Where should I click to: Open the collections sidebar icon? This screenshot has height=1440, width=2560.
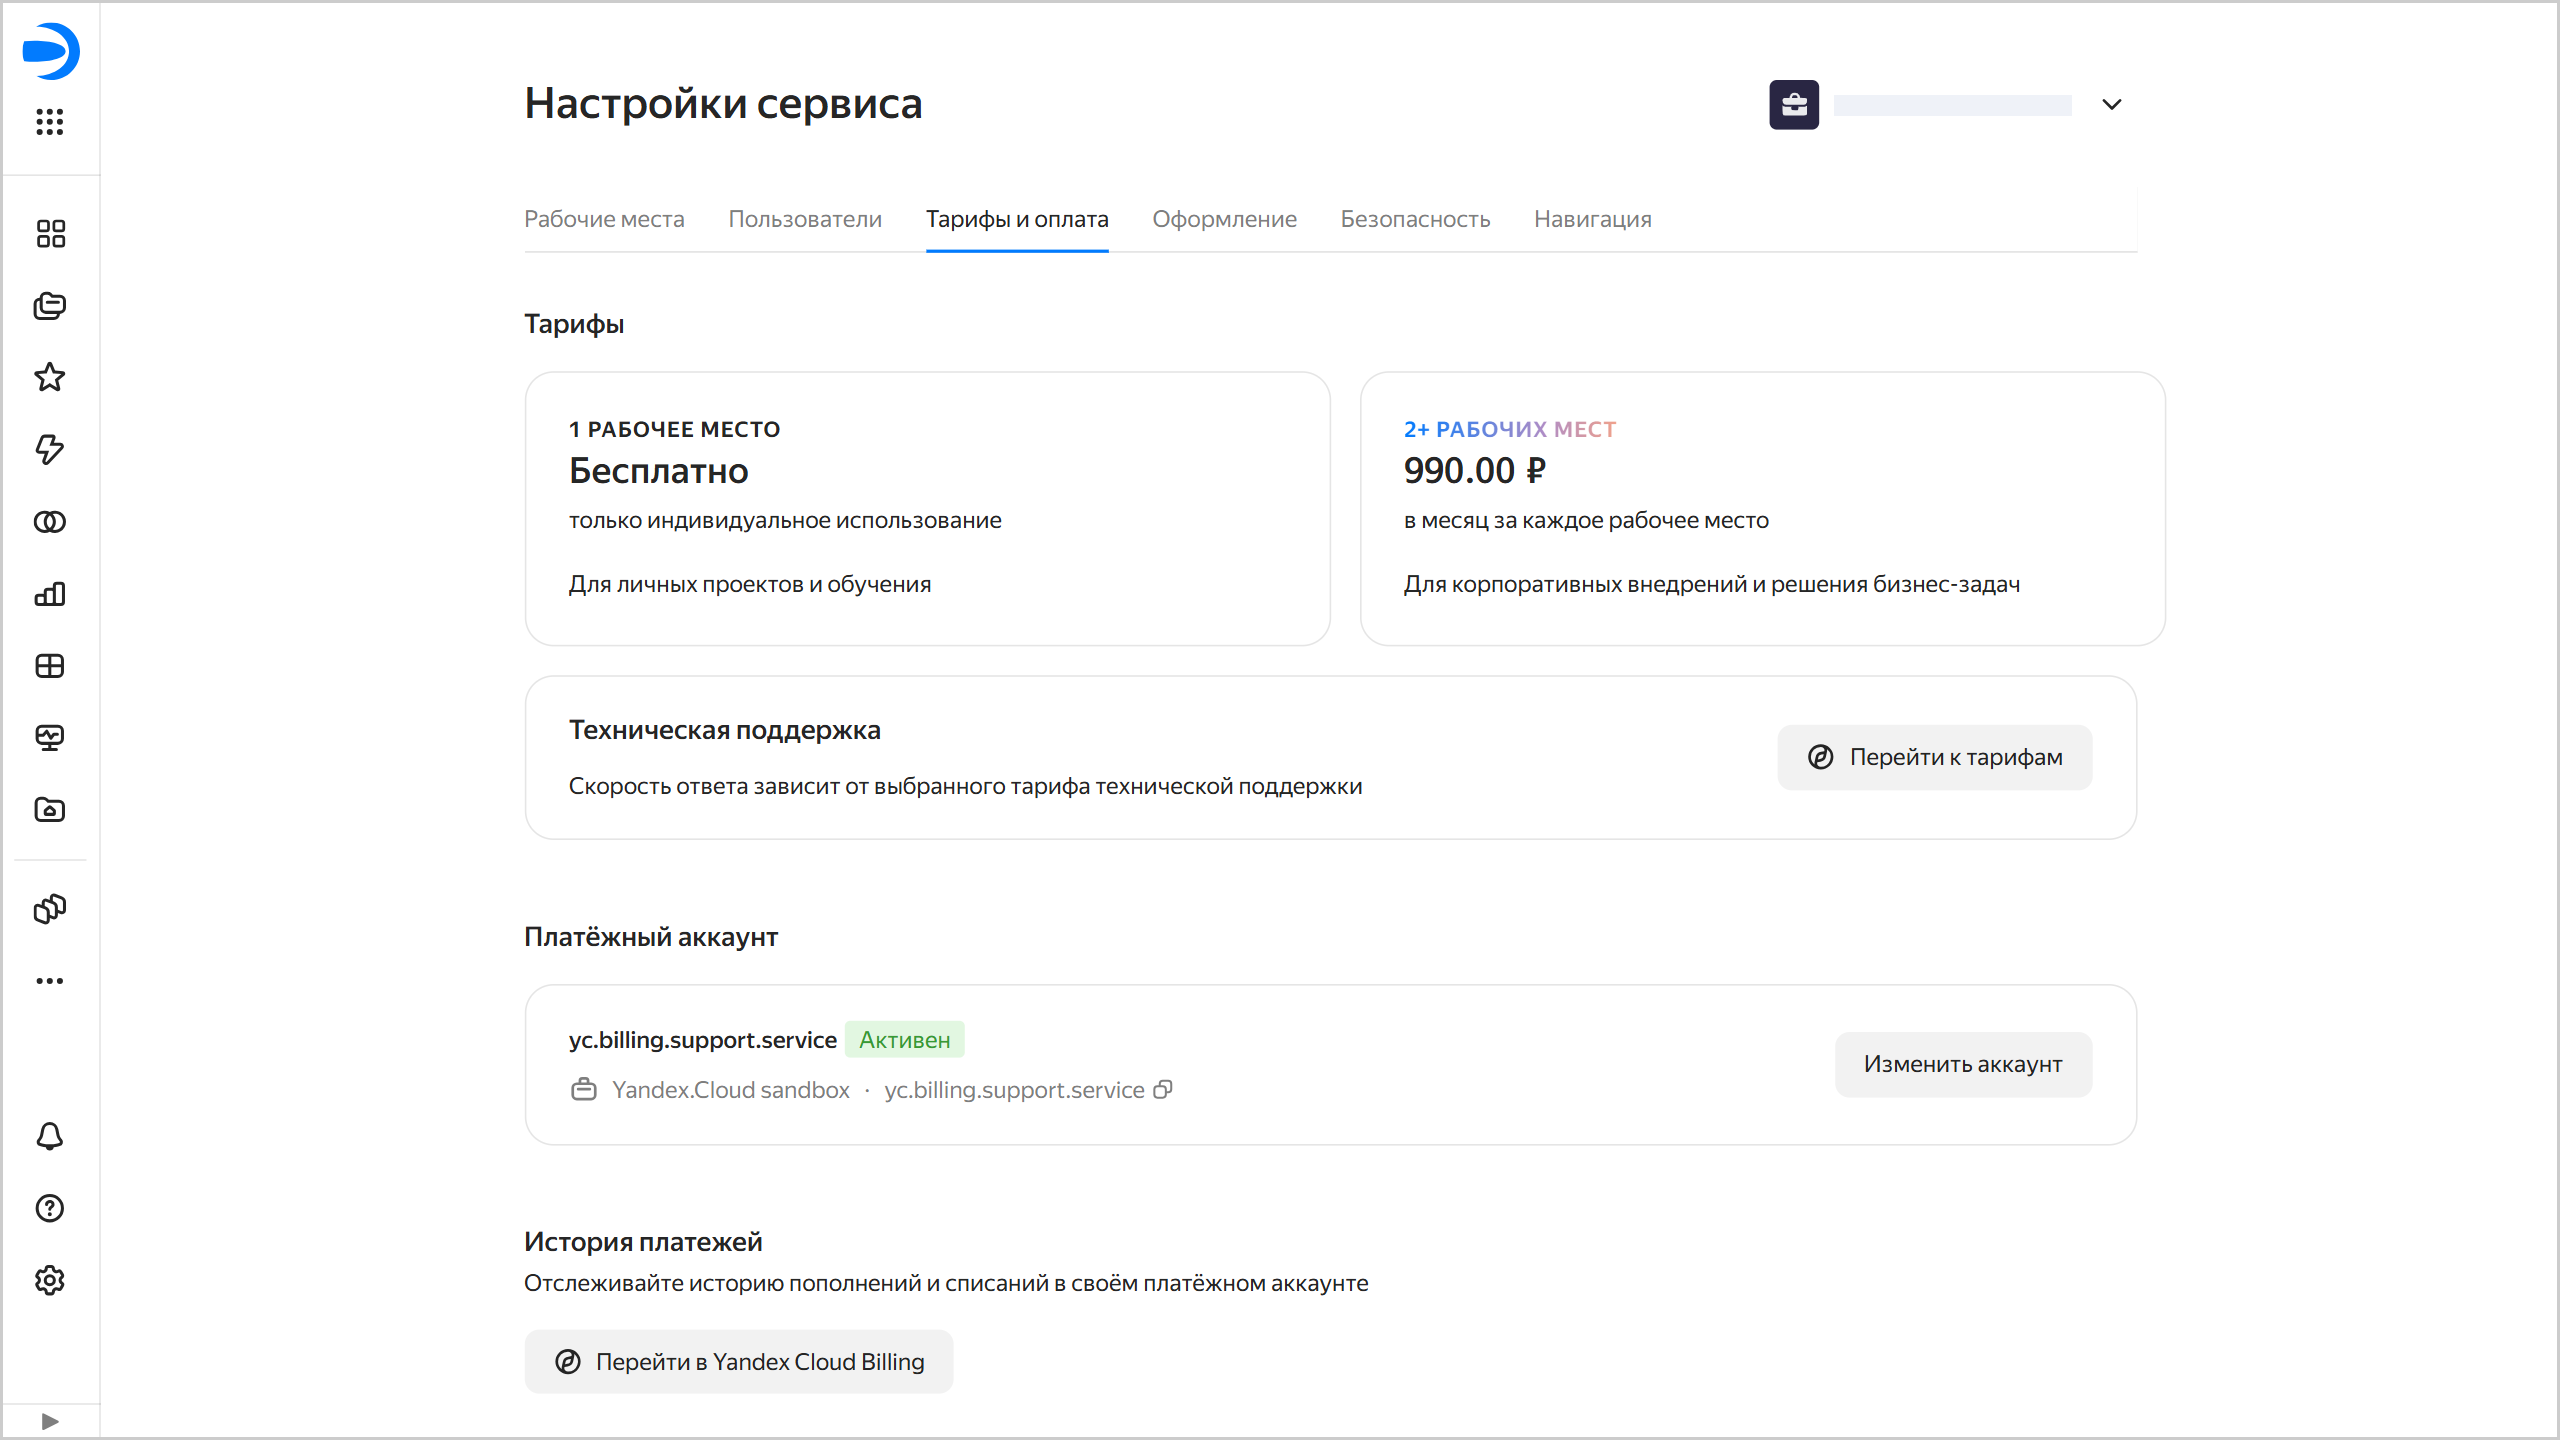click(x=50, y=306)
